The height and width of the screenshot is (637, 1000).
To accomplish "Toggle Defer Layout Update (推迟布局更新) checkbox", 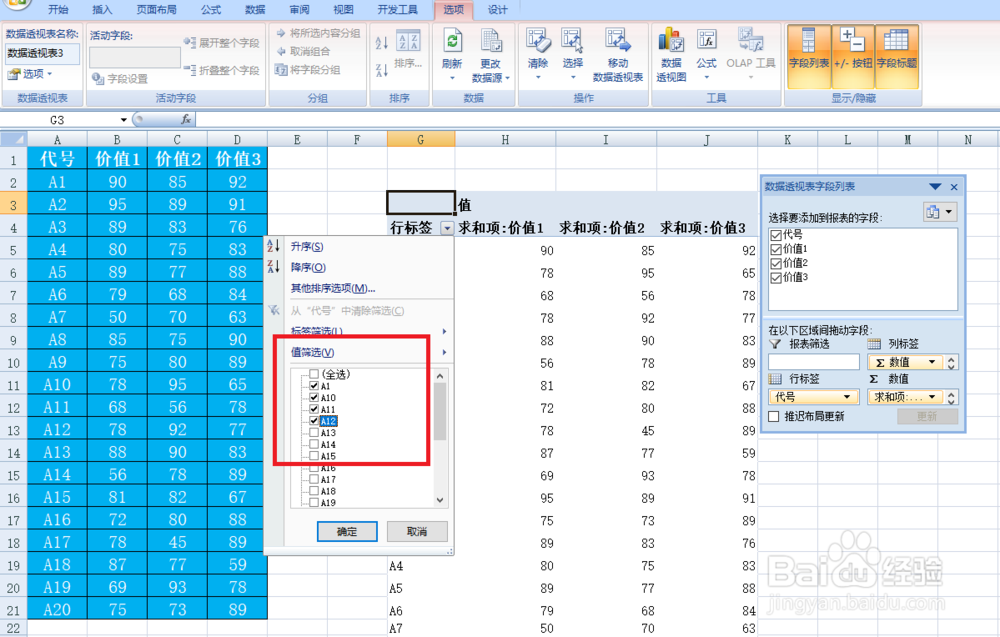I will [774, 416].
